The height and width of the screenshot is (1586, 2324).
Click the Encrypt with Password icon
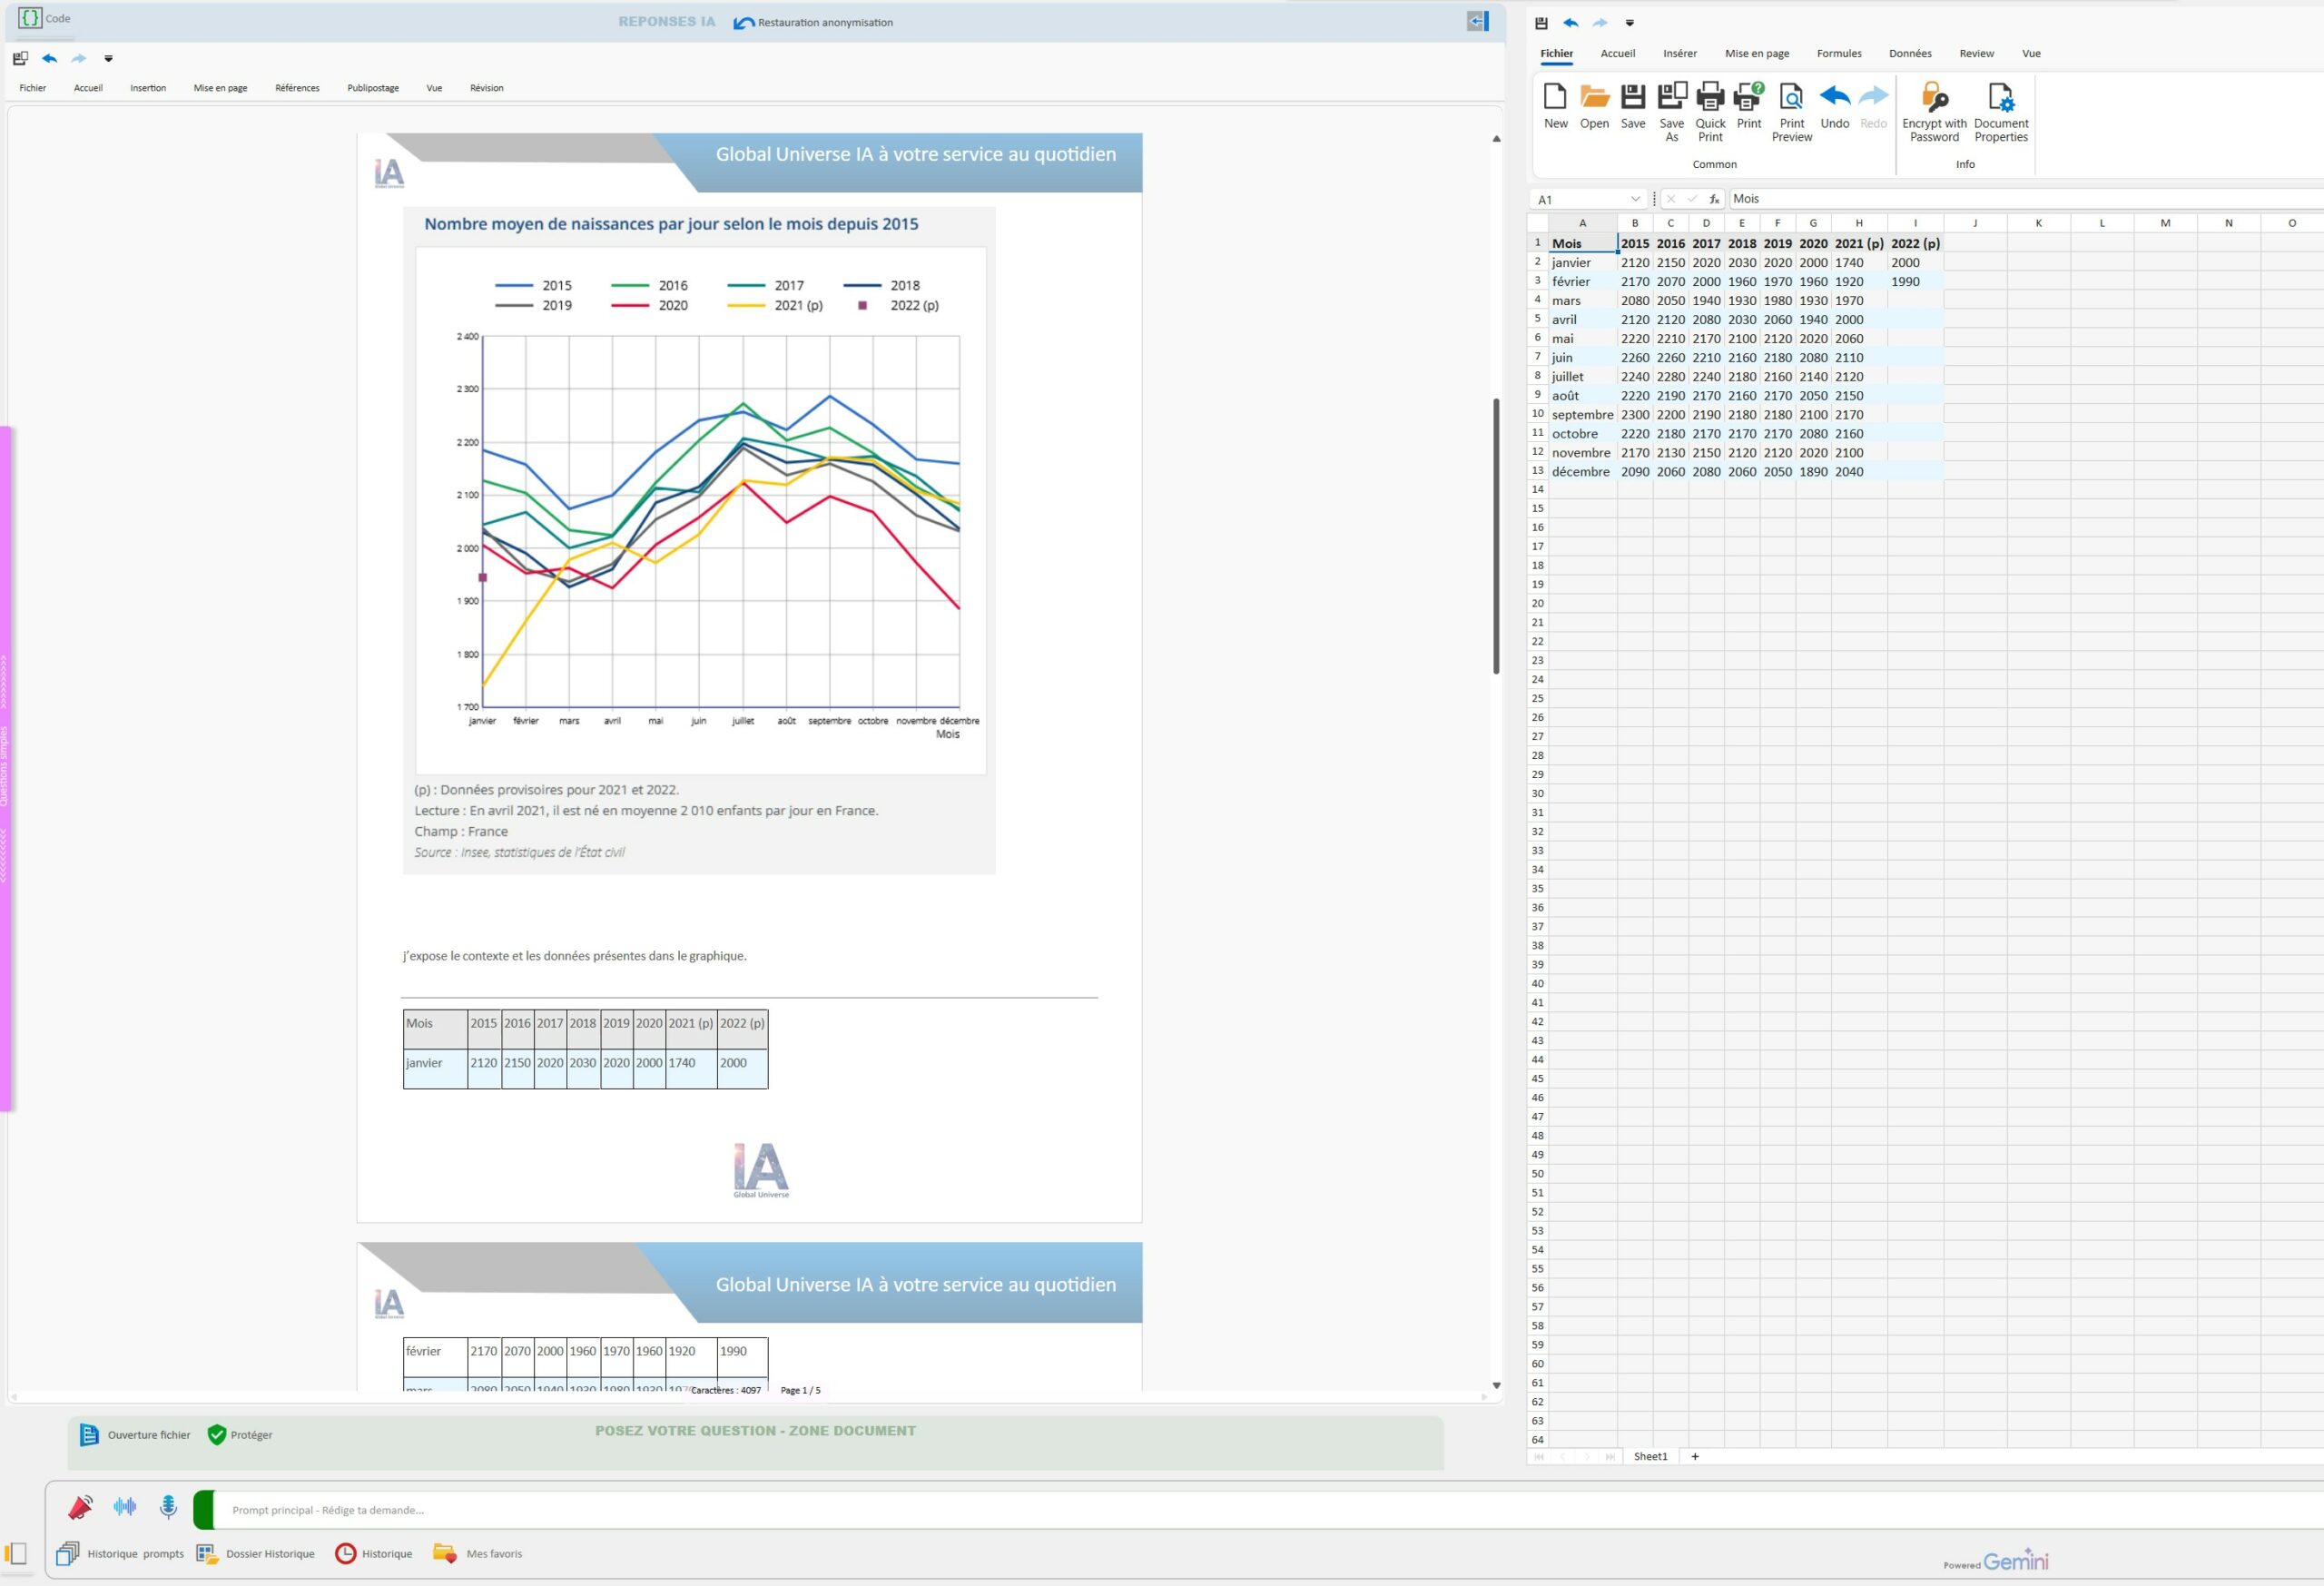coord(1933,98)
